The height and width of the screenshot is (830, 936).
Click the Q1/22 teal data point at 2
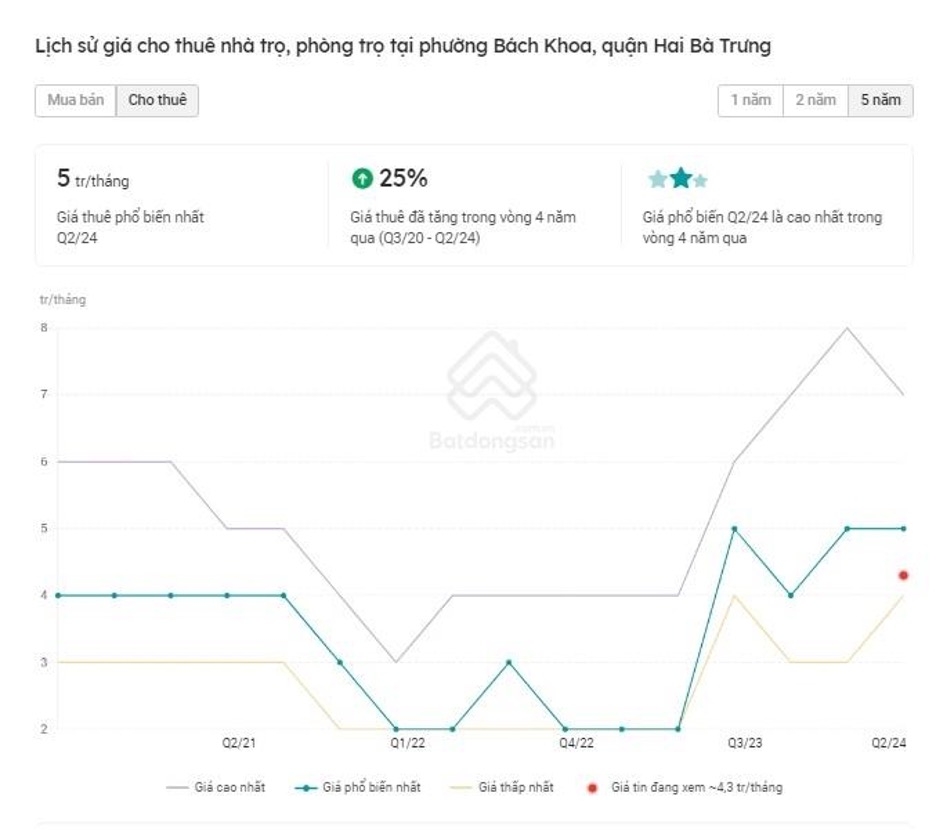[396, 729]
